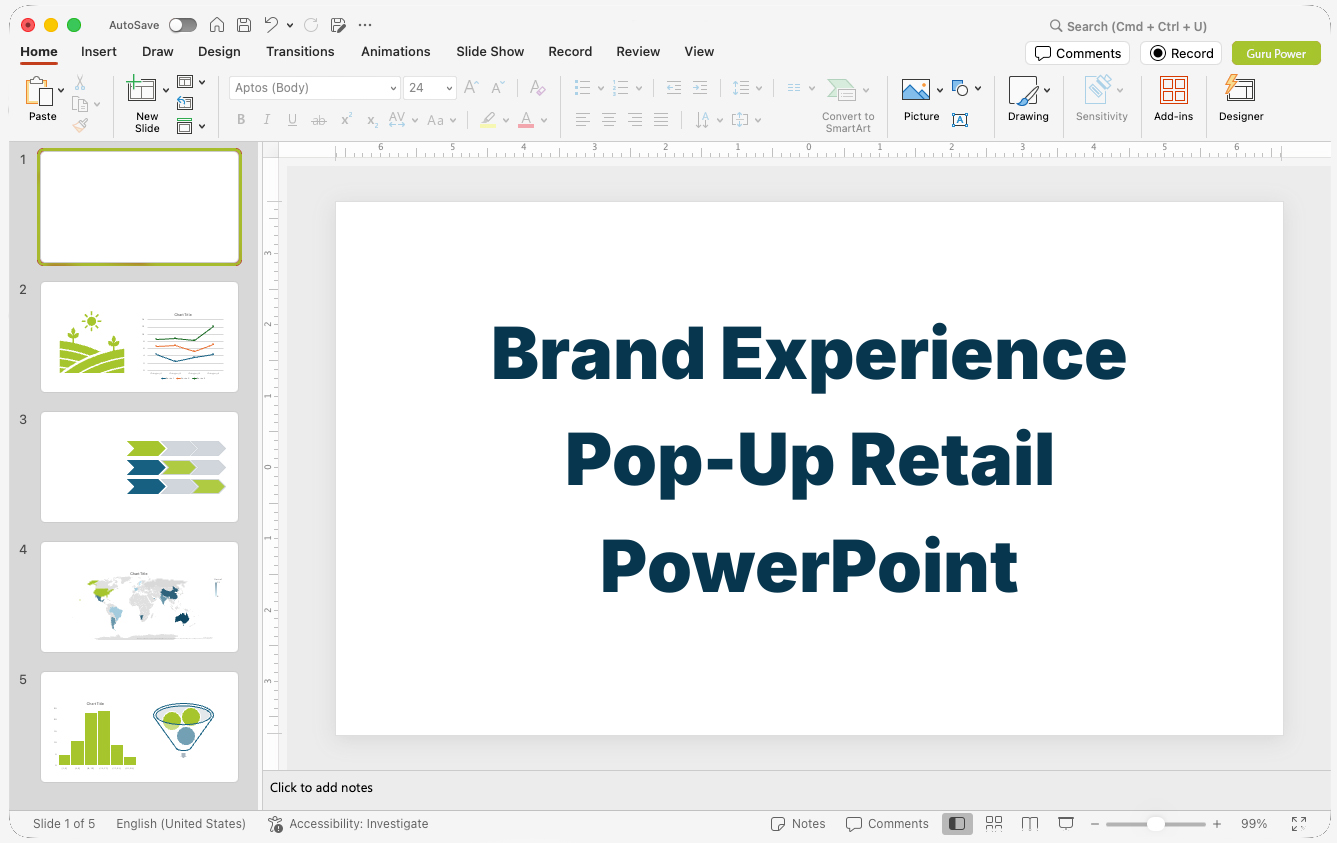Open the Insert tab
This screenshot has width=1337, height=843.
click(x=99, y=51)
